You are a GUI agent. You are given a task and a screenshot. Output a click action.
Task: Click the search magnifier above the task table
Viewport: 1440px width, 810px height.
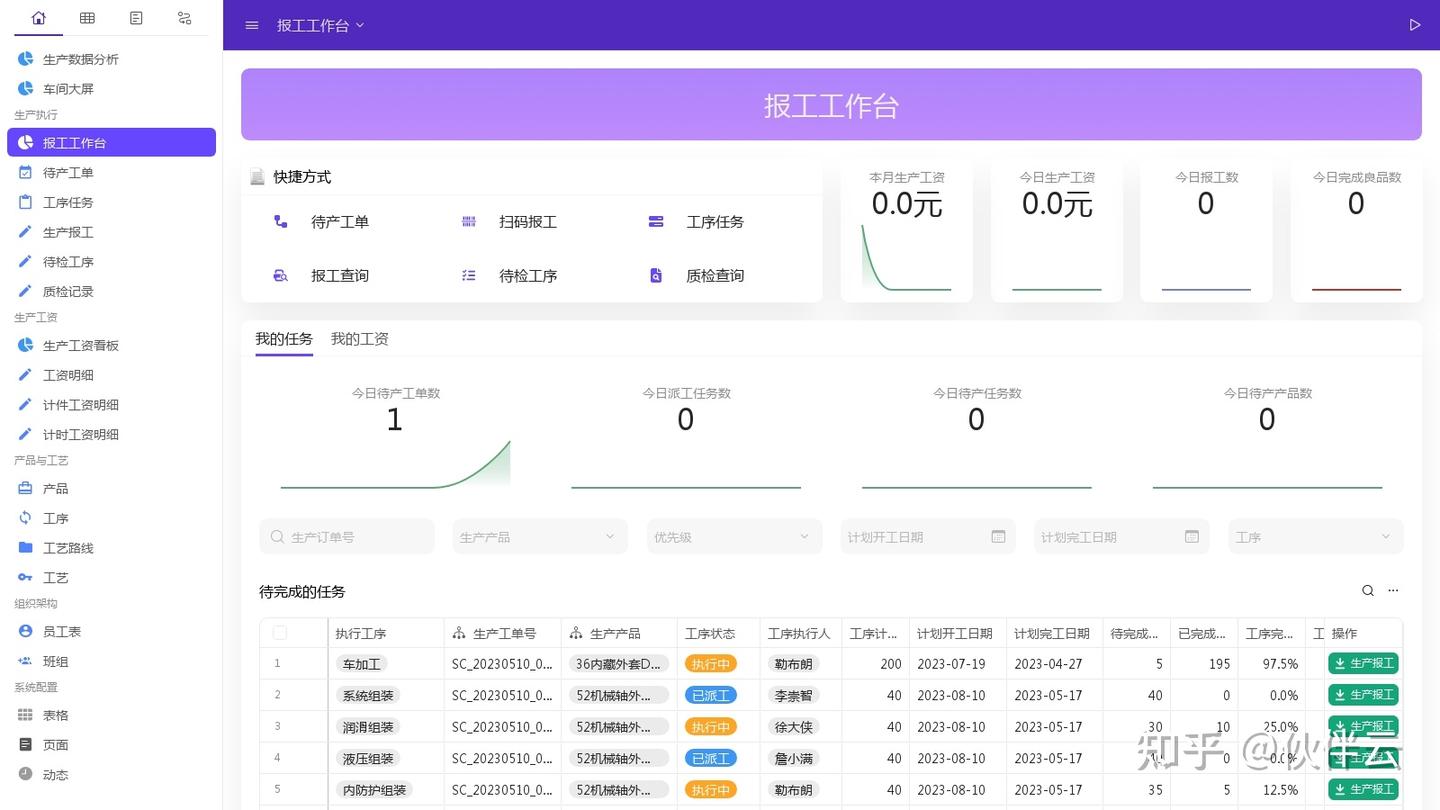(x=1368, y=590)
